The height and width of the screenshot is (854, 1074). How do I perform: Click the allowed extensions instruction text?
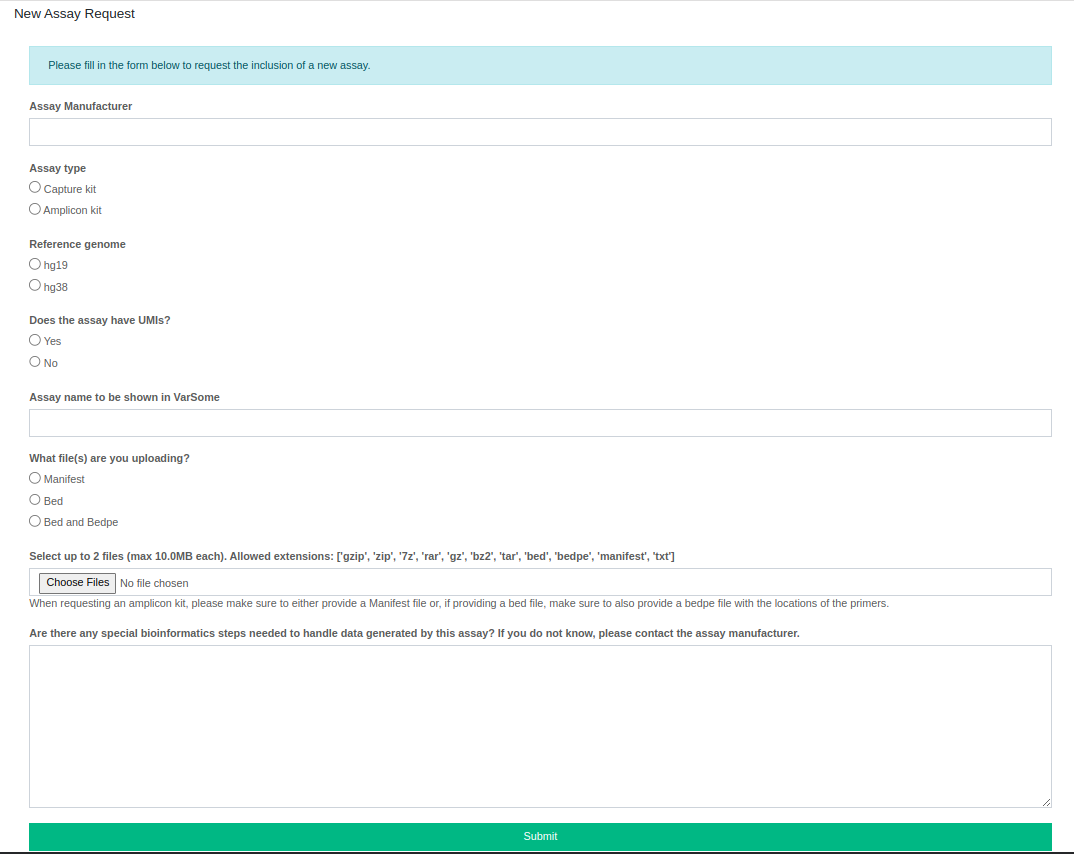352,556
